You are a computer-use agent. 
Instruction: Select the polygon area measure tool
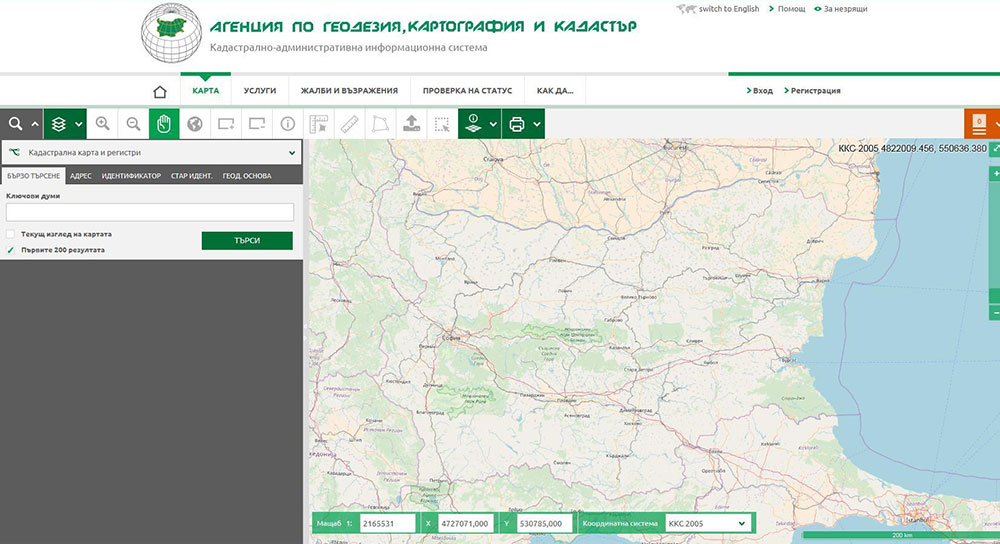pos(380,124)
